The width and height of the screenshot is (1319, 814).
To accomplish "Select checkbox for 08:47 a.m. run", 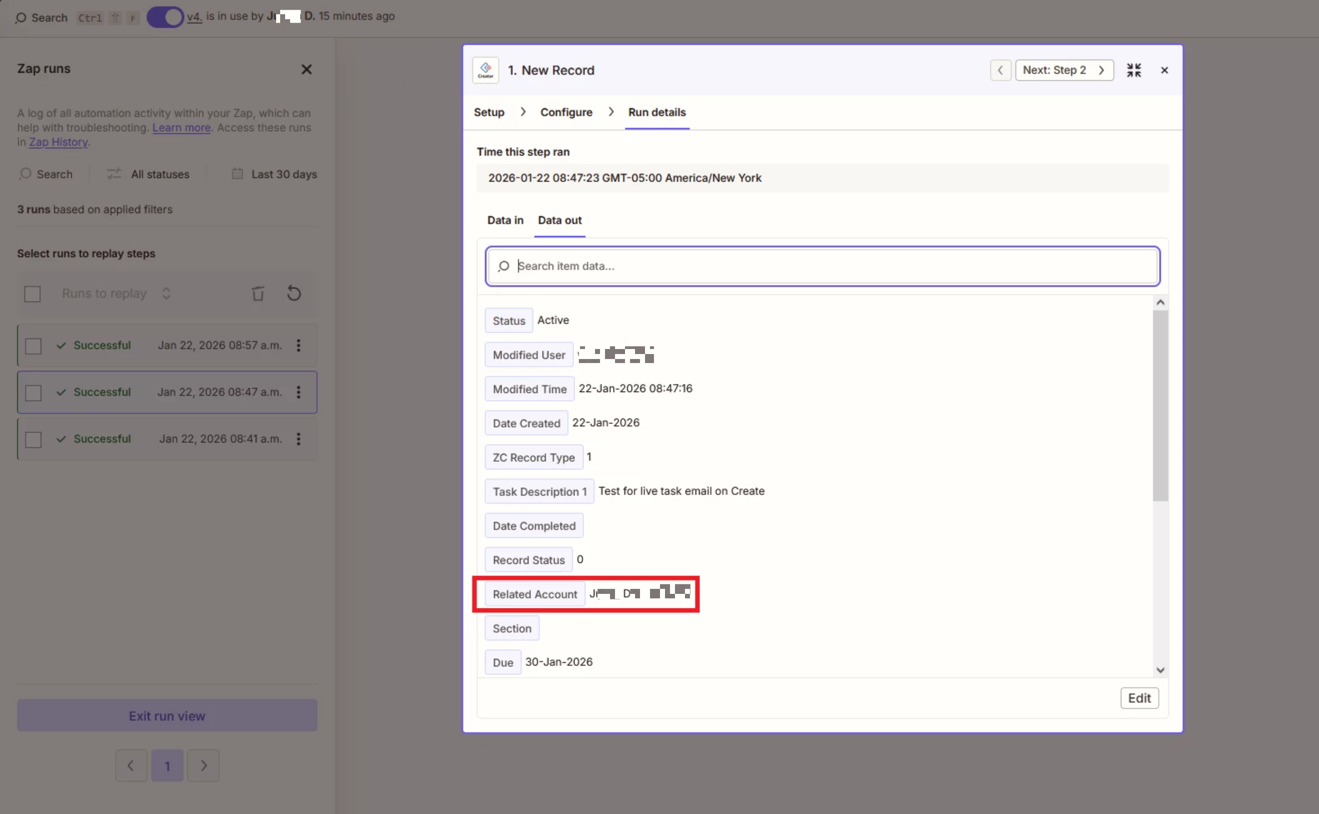I will [33, 393].
